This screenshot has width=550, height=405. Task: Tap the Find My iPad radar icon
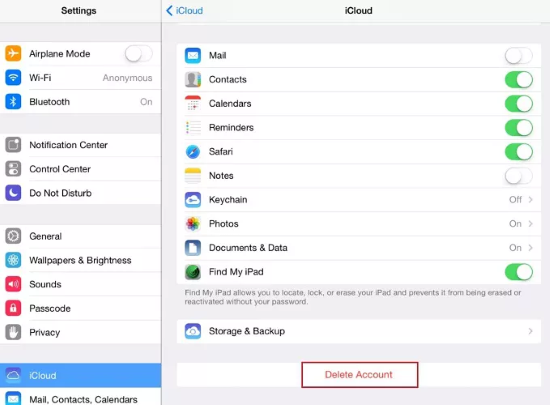[x=193, y=272]
